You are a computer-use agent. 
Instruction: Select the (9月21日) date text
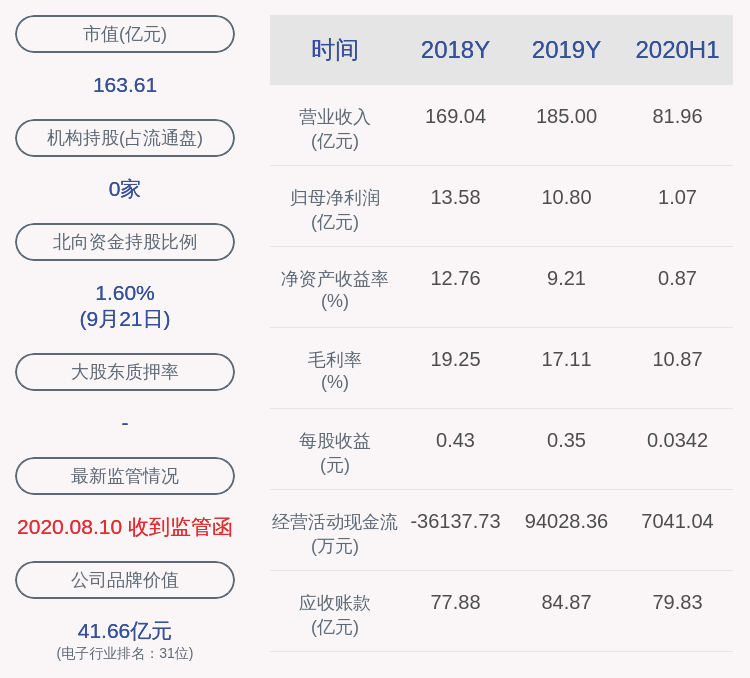tap(125, 319)
